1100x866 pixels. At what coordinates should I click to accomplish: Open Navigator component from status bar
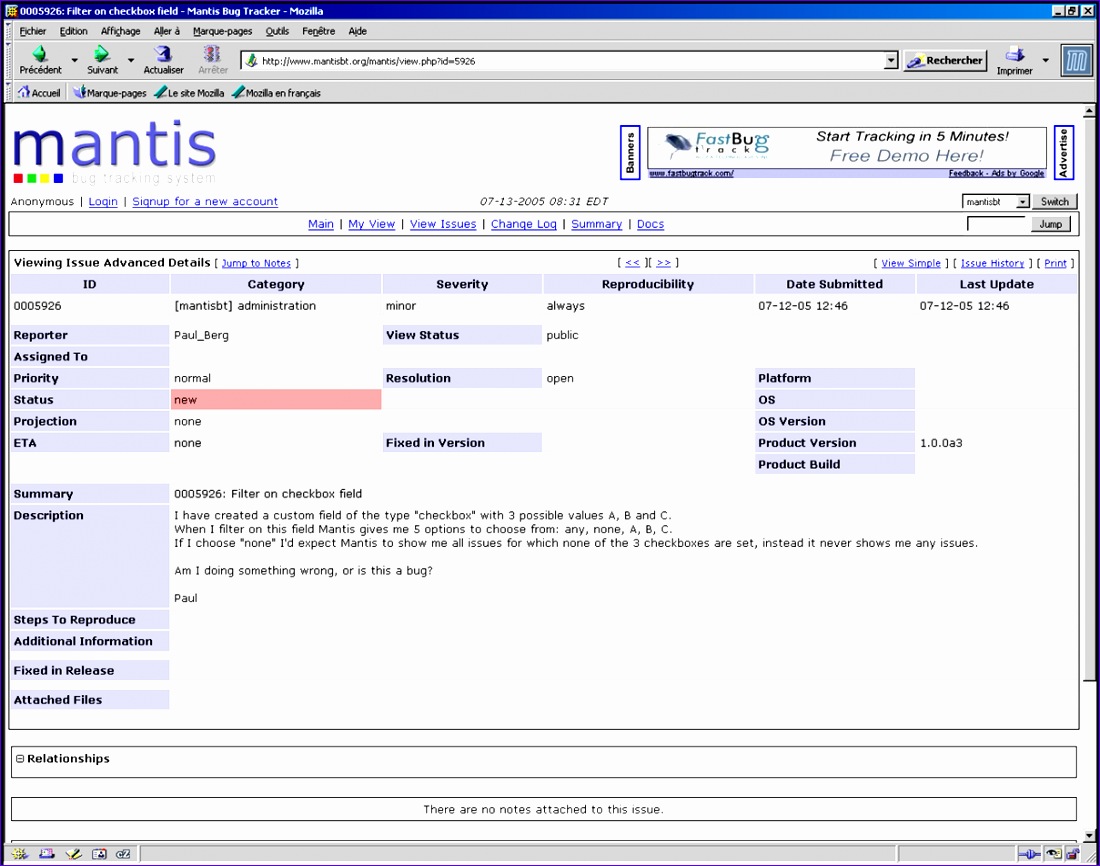tap(20, 854)
